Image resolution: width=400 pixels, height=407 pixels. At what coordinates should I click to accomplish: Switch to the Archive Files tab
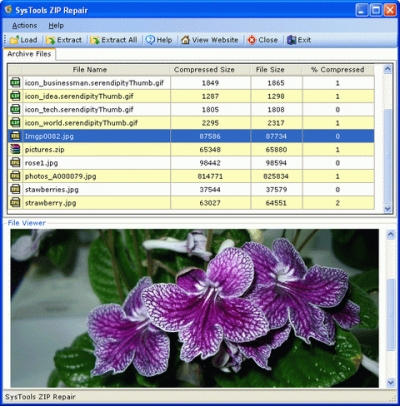[29, 54]
